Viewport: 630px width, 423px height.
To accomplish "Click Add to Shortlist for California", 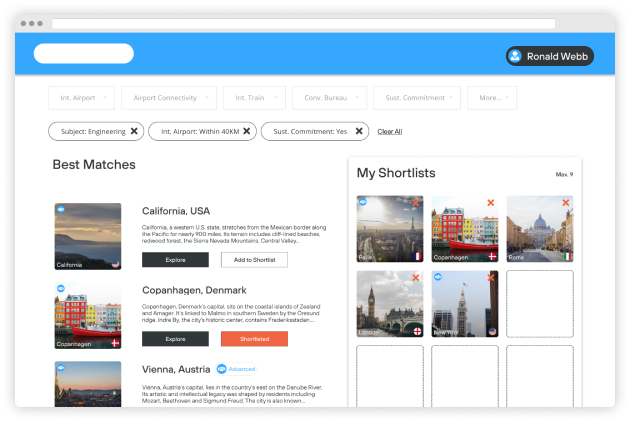I will pos(254,260).
